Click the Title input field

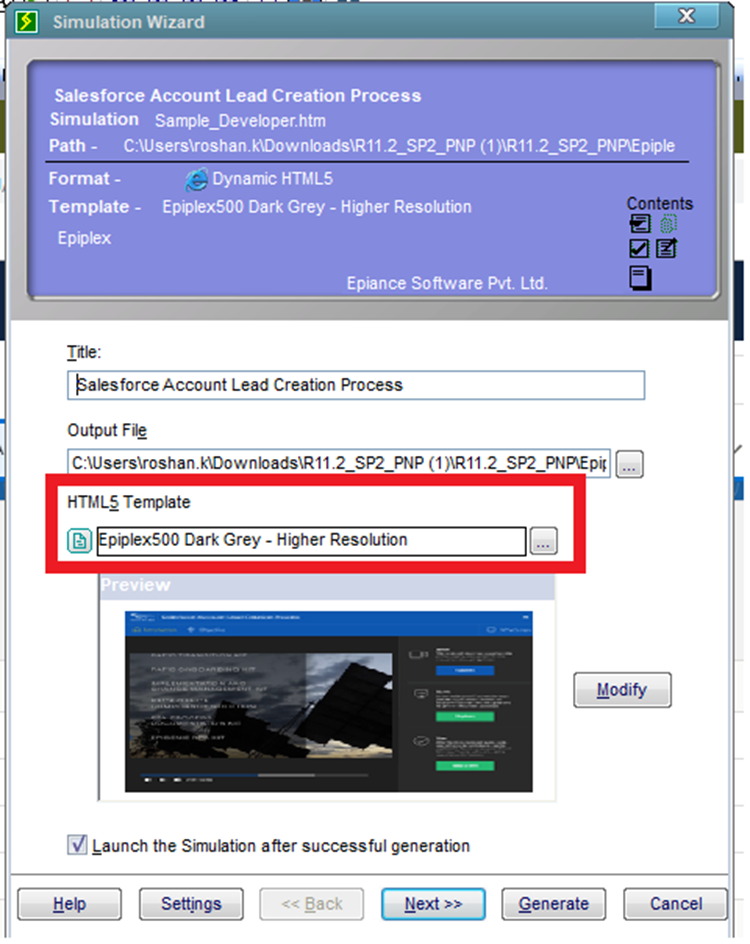tap(356, 385)
